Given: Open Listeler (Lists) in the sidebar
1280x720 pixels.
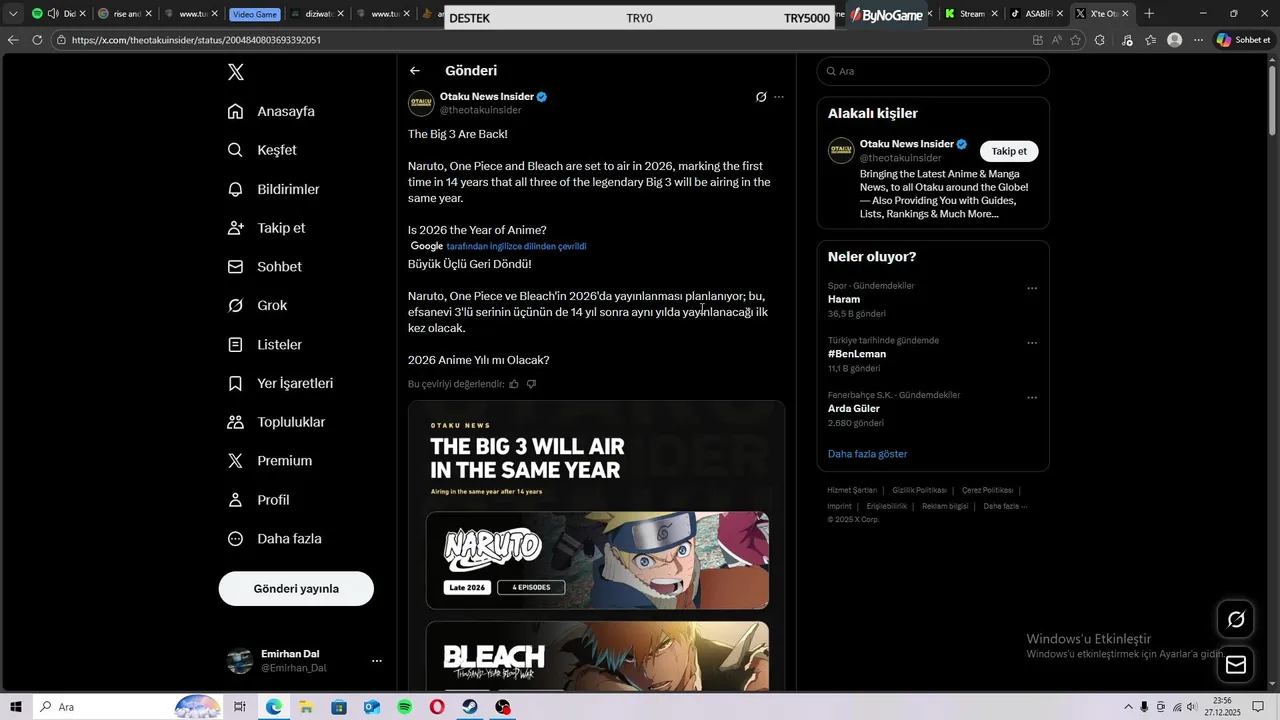Looking at the screenshot, I should 264,344.
